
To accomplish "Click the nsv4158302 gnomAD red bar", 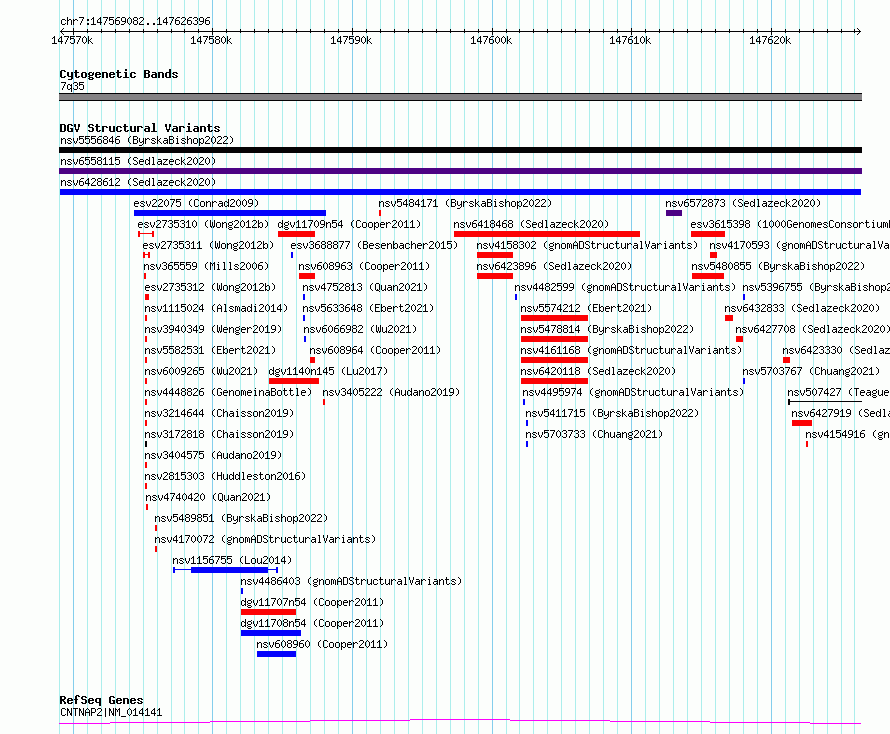I will tap(494, 255).
